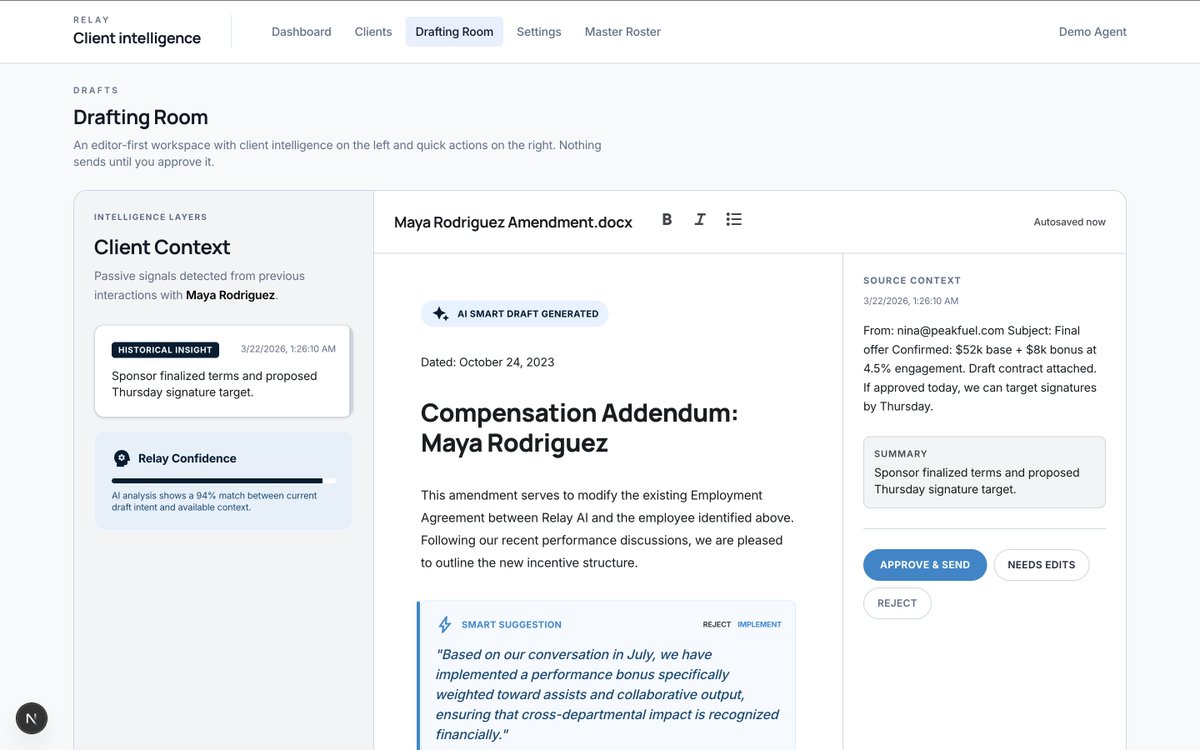Reject the smart suggestion

pos(717,624)
